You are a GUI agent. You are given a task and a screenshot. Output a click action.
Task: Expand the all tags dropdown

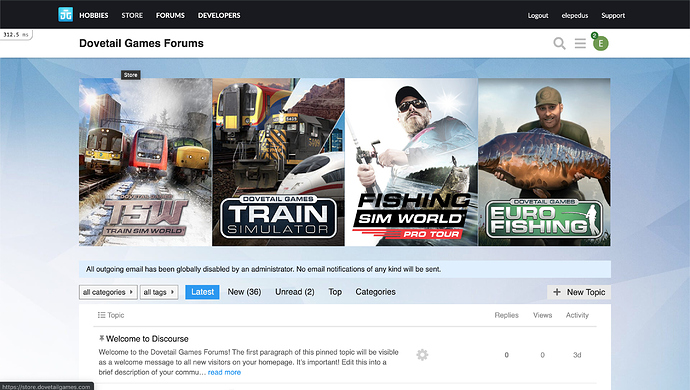(159, 292)
